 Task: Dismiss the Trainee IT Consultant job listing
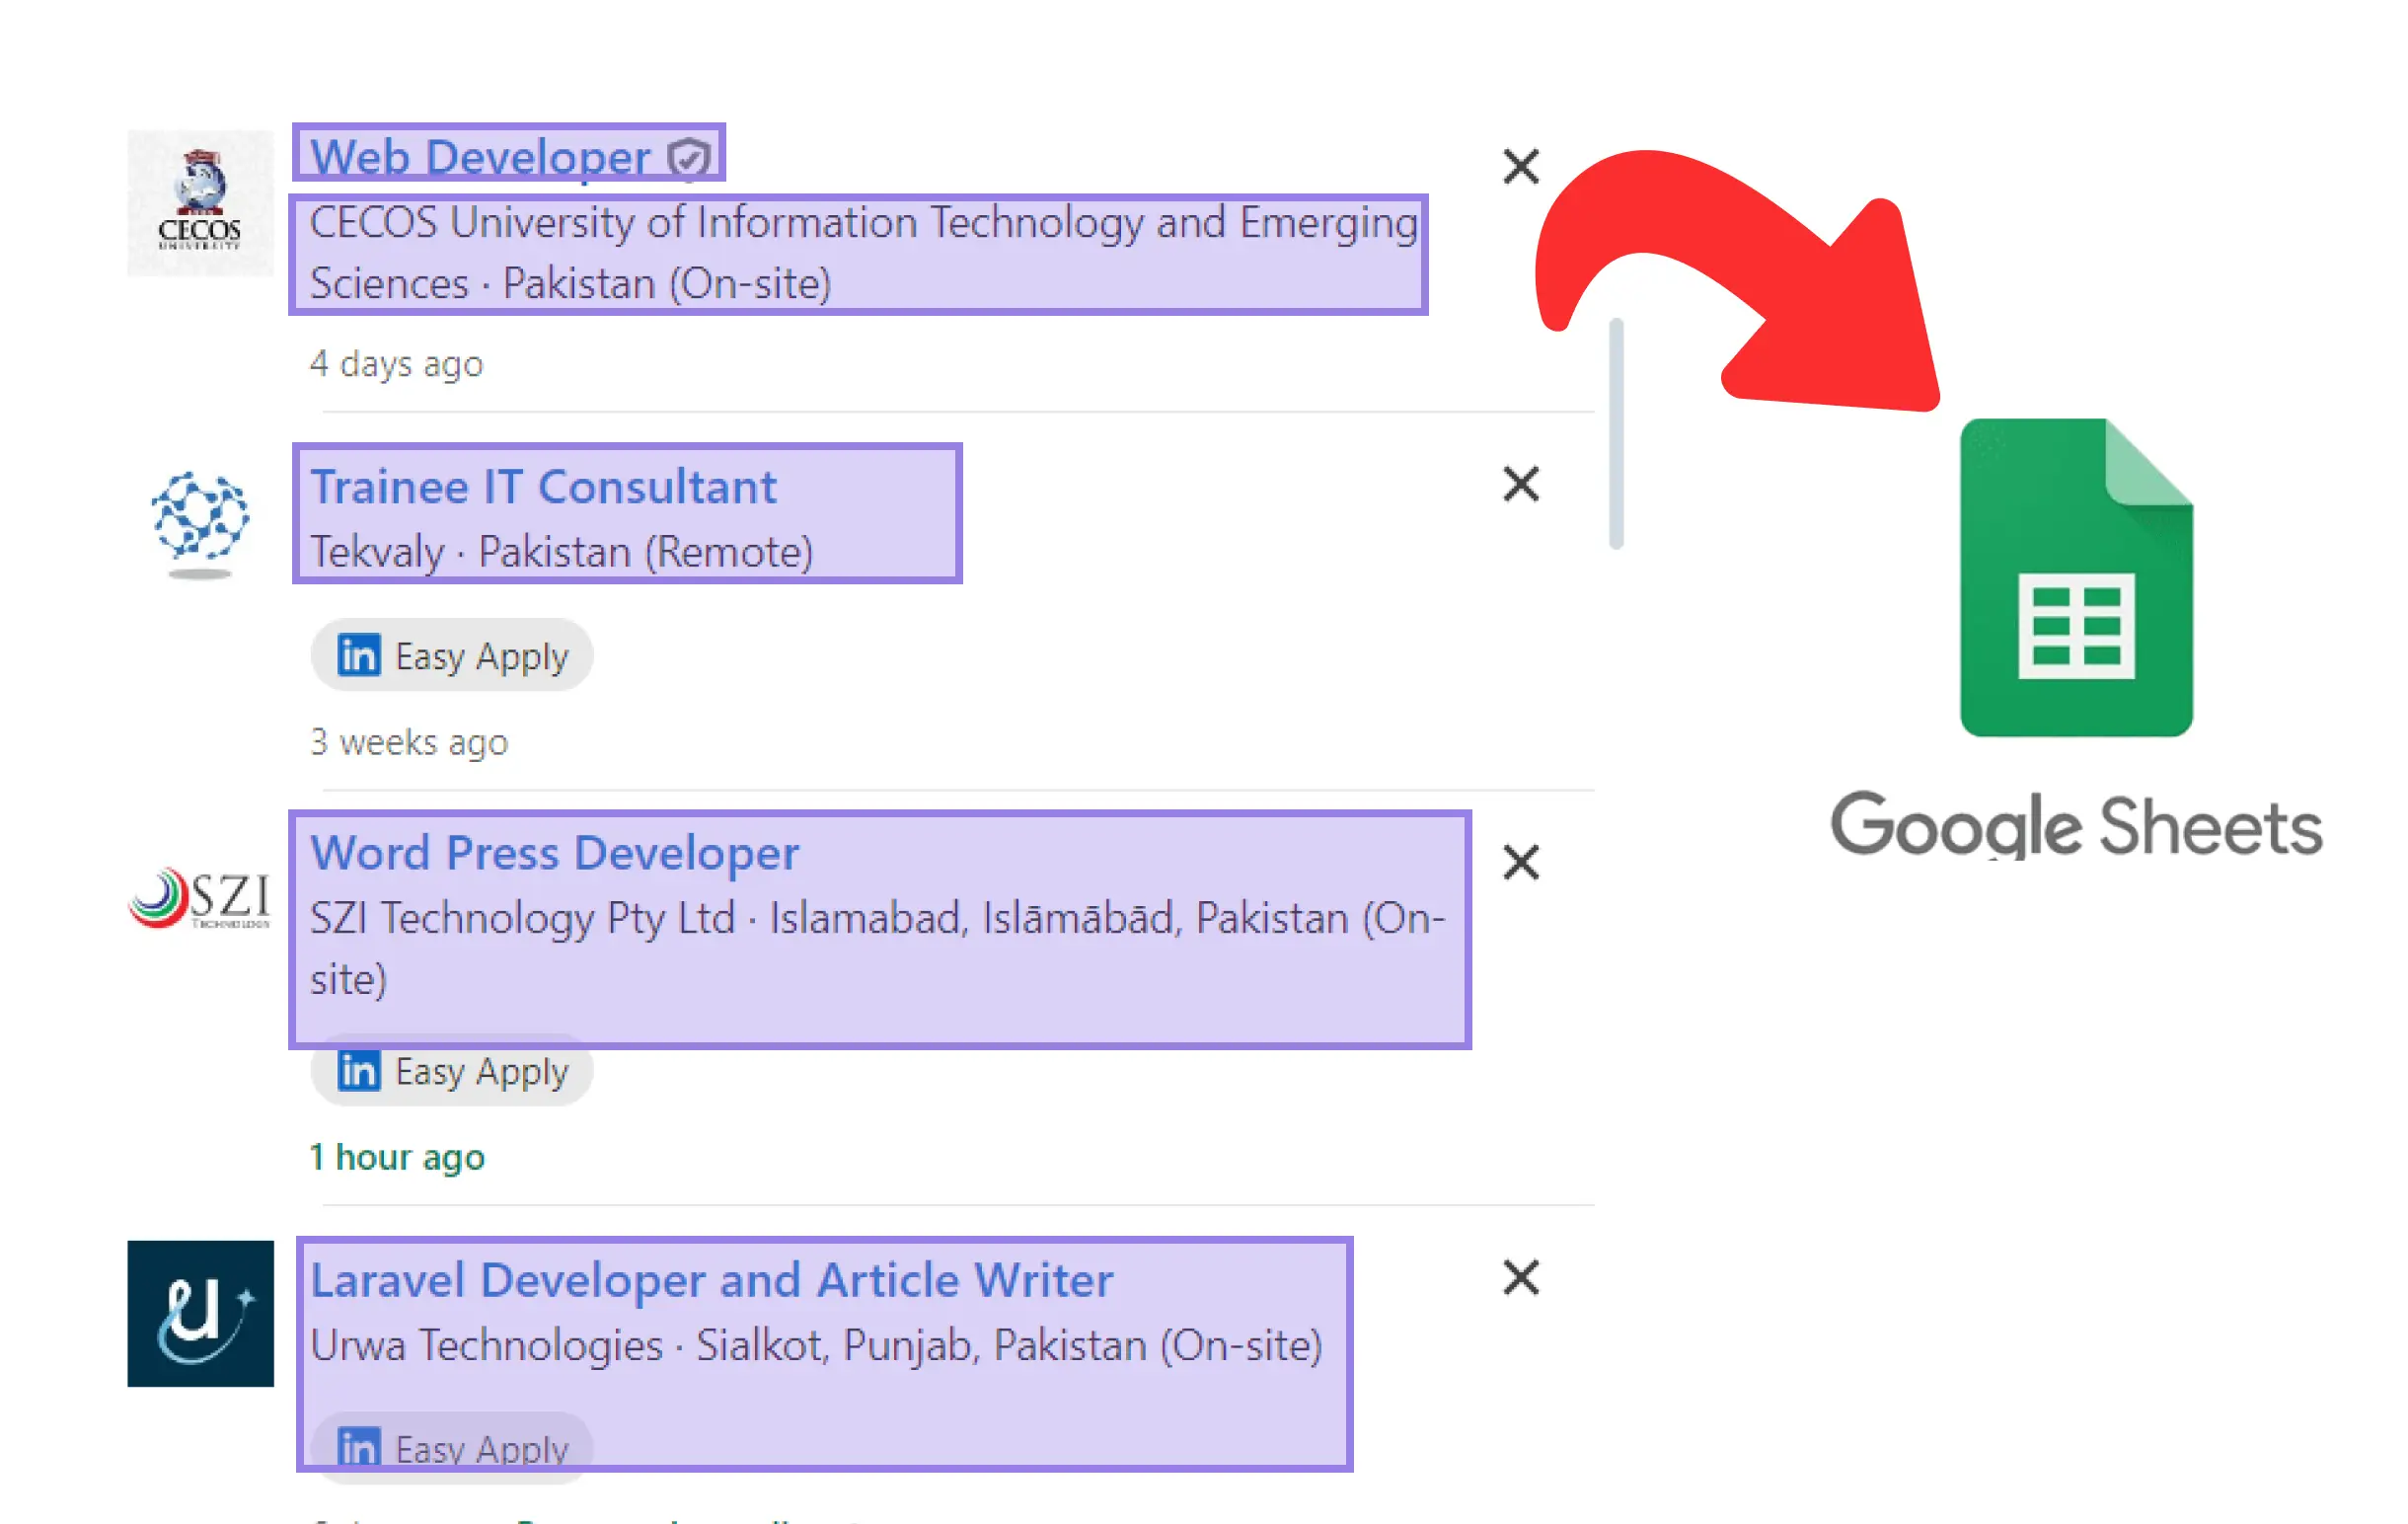1520,485
